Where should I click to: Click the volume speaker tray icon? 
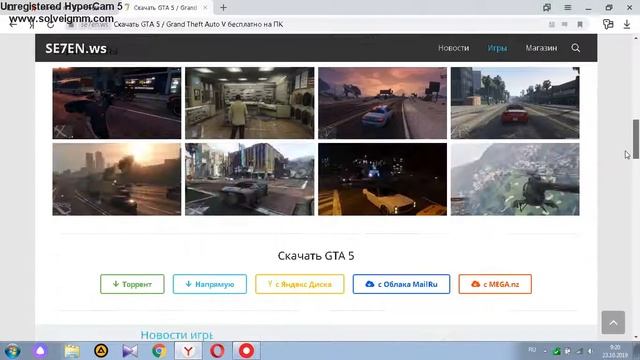pos(590,351)
